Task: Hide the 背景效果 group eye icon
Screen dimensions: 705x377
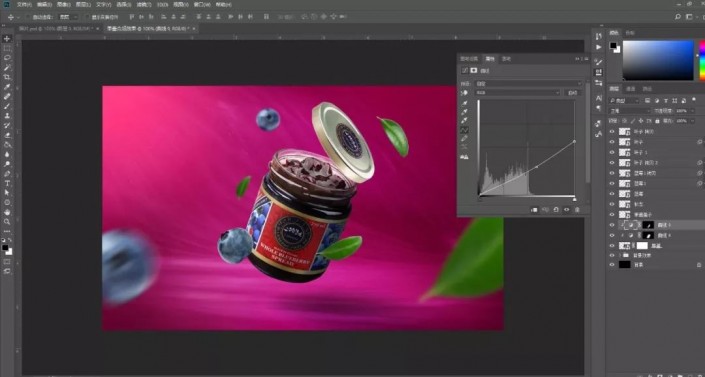Action: (x=611, y=256)
